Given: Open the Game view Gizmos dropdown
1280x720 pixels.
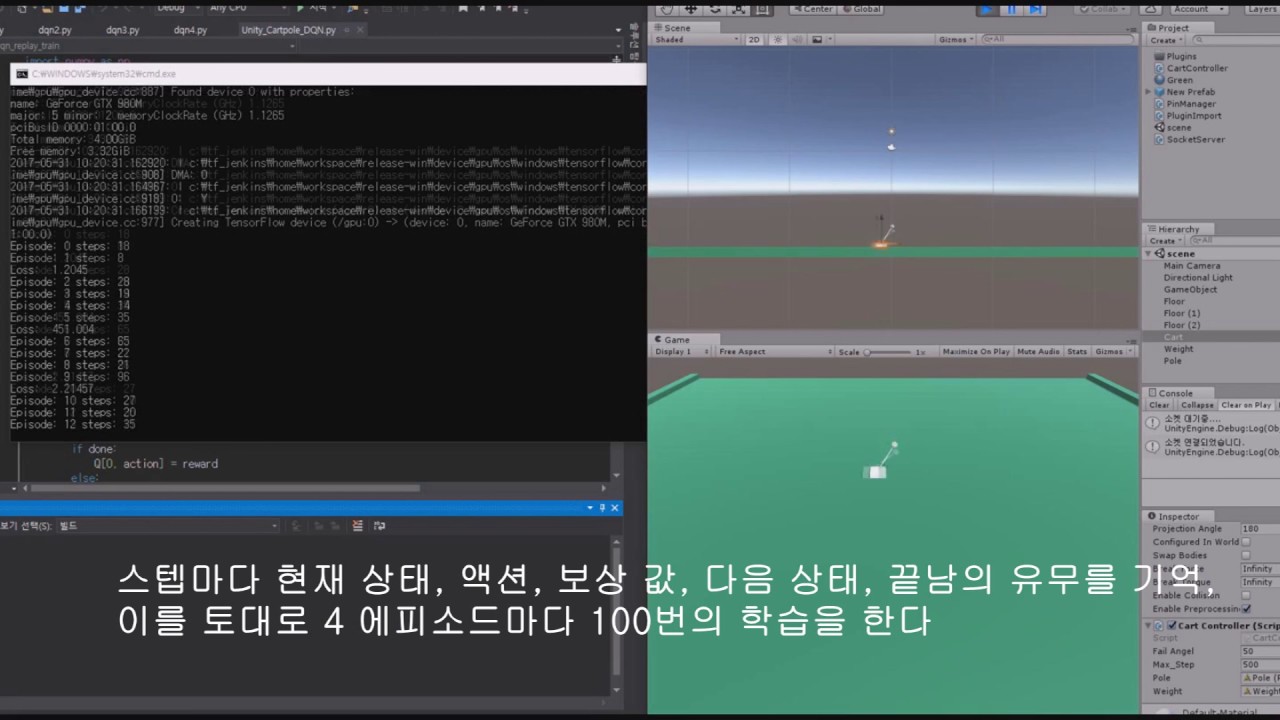Looking at the screenshot, I should (1112, 352).
